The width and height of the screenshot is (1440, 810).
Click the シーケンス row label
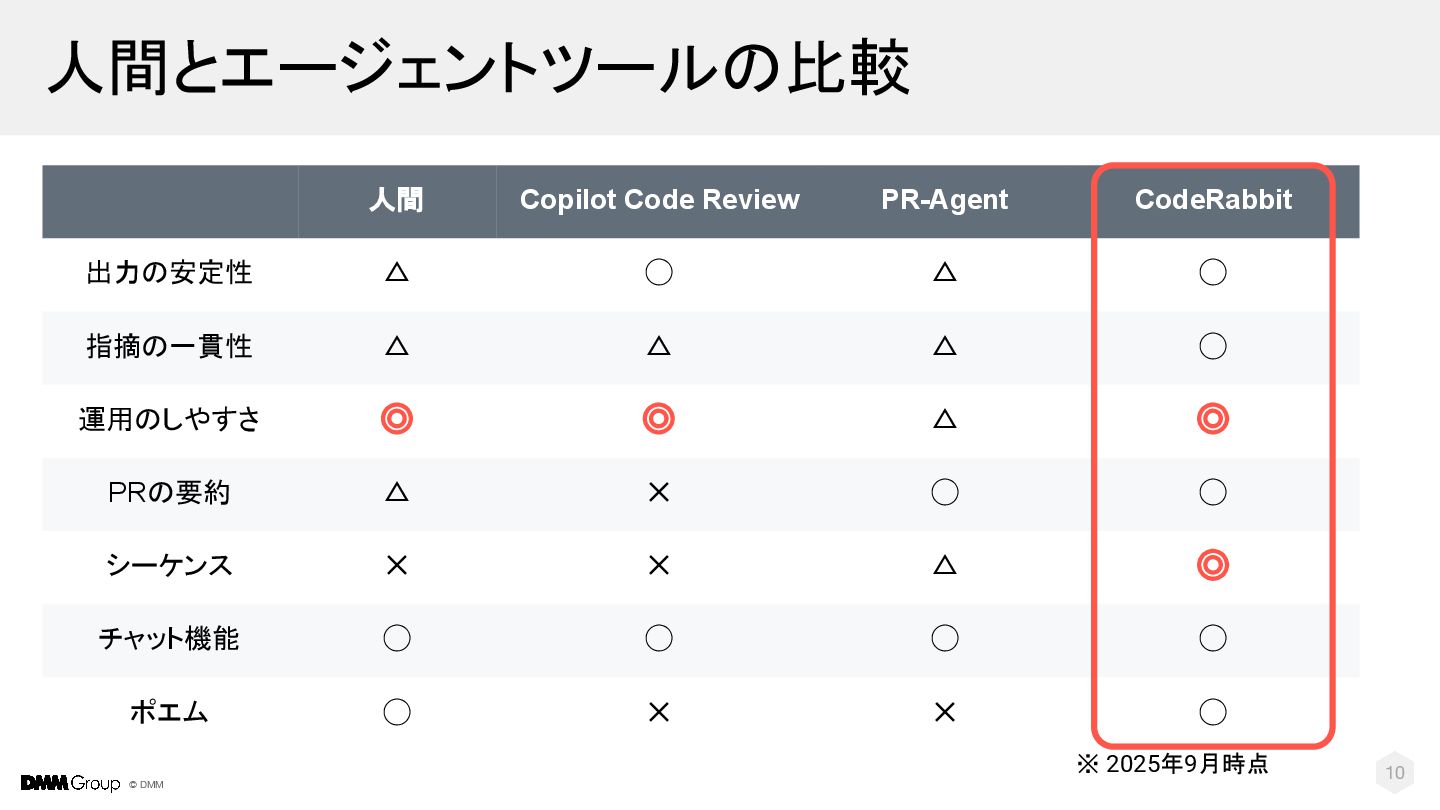click(170, 565)
